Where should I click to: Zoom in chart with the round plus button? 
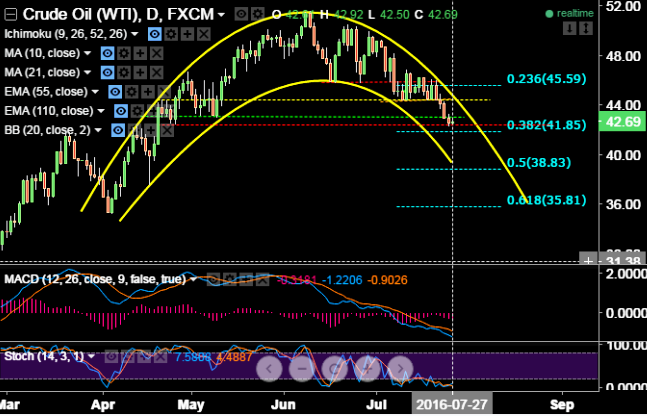(x=367, y=368)
